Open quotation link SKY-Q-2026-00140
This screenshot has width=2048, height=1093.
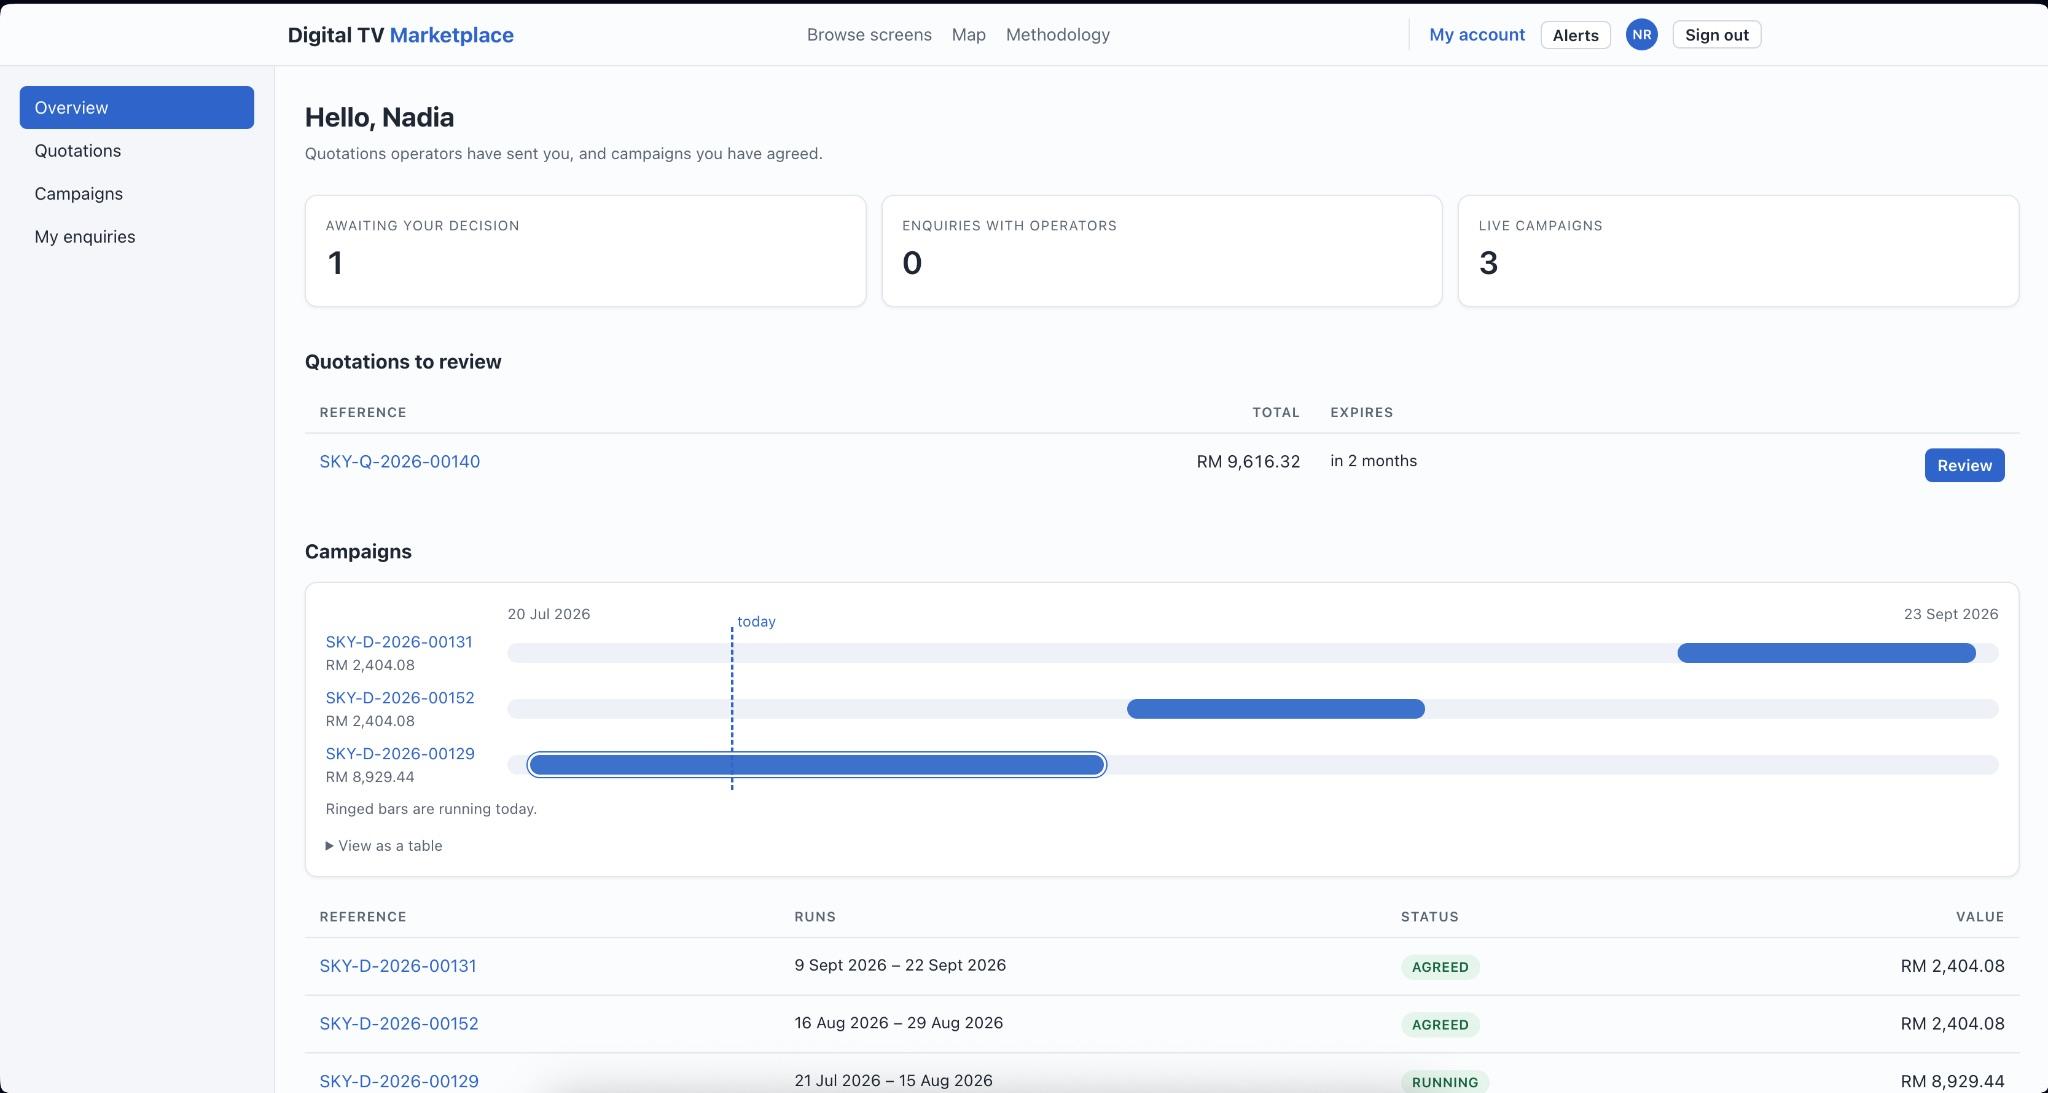[399, 461]
